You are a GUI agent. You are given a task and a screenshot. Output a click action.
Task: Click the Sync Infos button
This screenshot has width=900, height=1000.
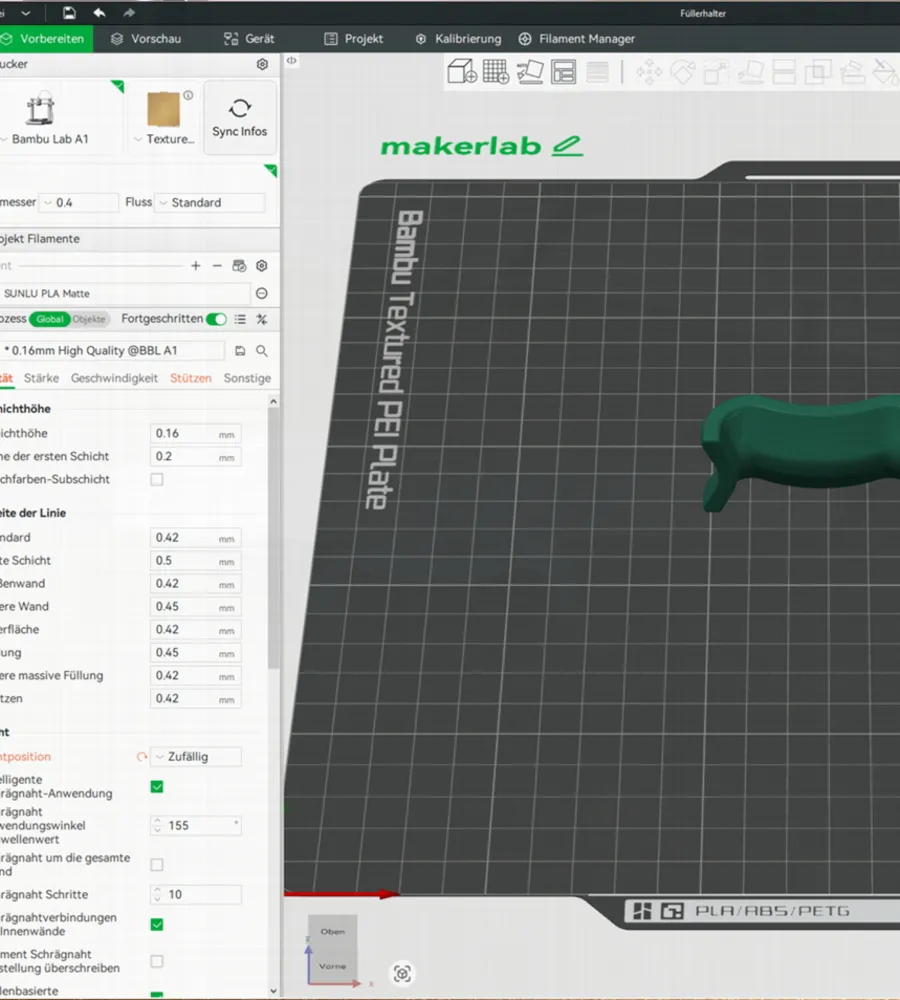click(x=240, y=117)
